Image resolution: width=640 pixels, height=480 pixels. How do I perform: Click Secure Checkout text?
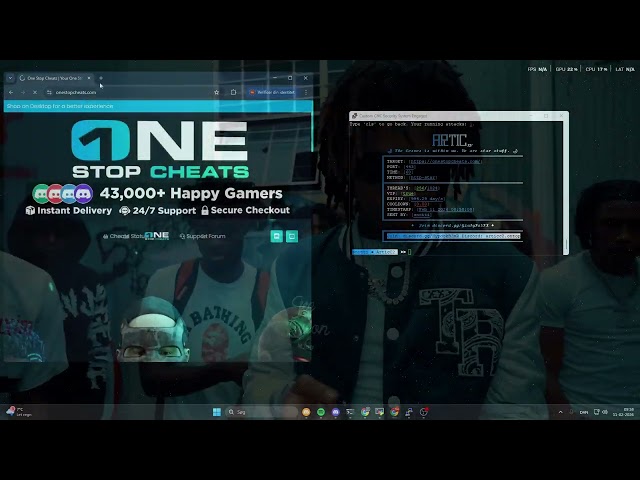point(250,210)
